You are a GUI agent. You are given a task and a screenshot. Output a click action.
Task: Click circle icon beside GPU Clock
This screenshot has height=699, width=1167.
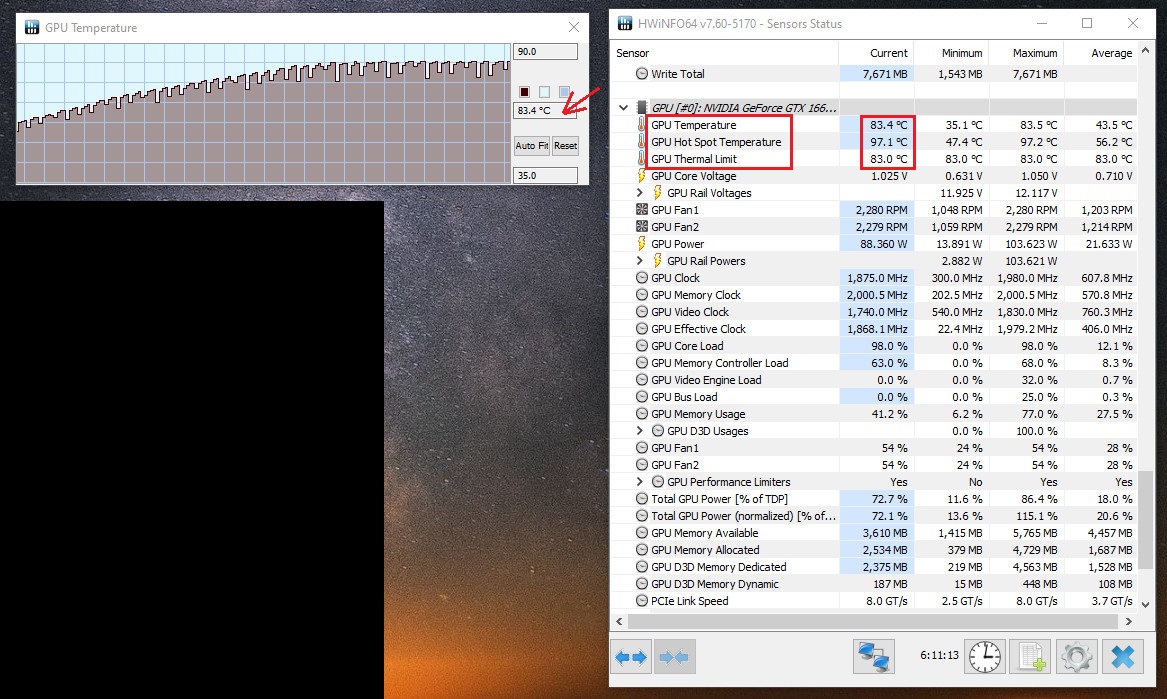tap(642, 278)
